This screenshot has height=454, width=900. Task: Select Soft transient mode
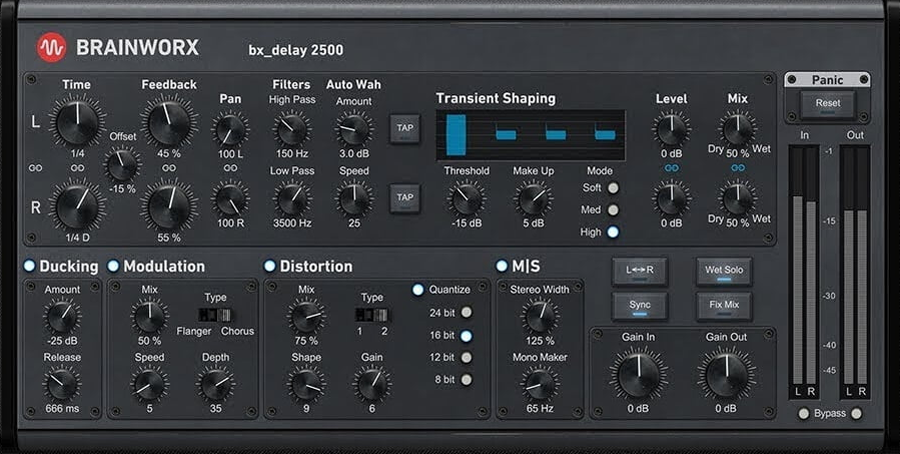(613, 188)
